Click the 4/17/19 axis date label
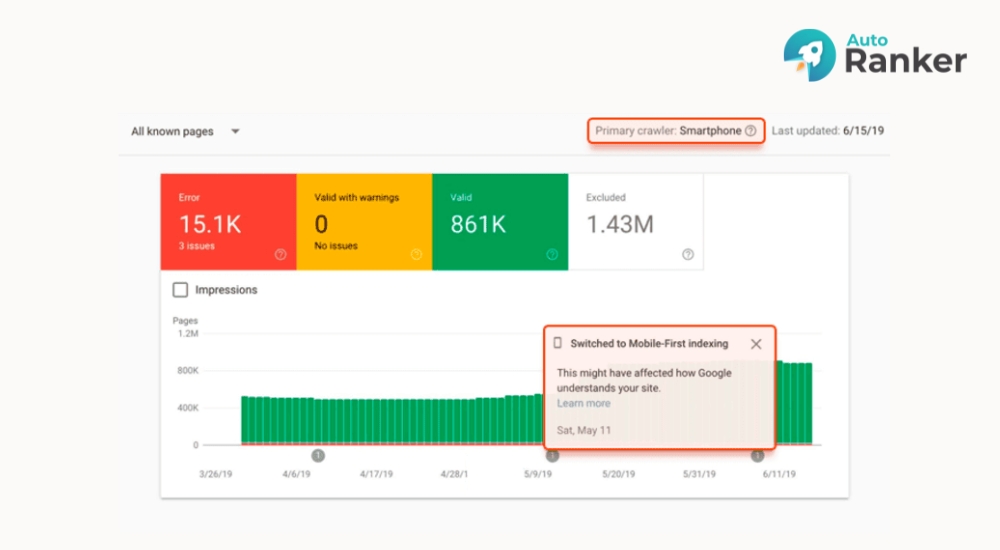Image resolution: width=1000 pixels, height=550 pixels. pyautogui.click(x=376, y=474)
